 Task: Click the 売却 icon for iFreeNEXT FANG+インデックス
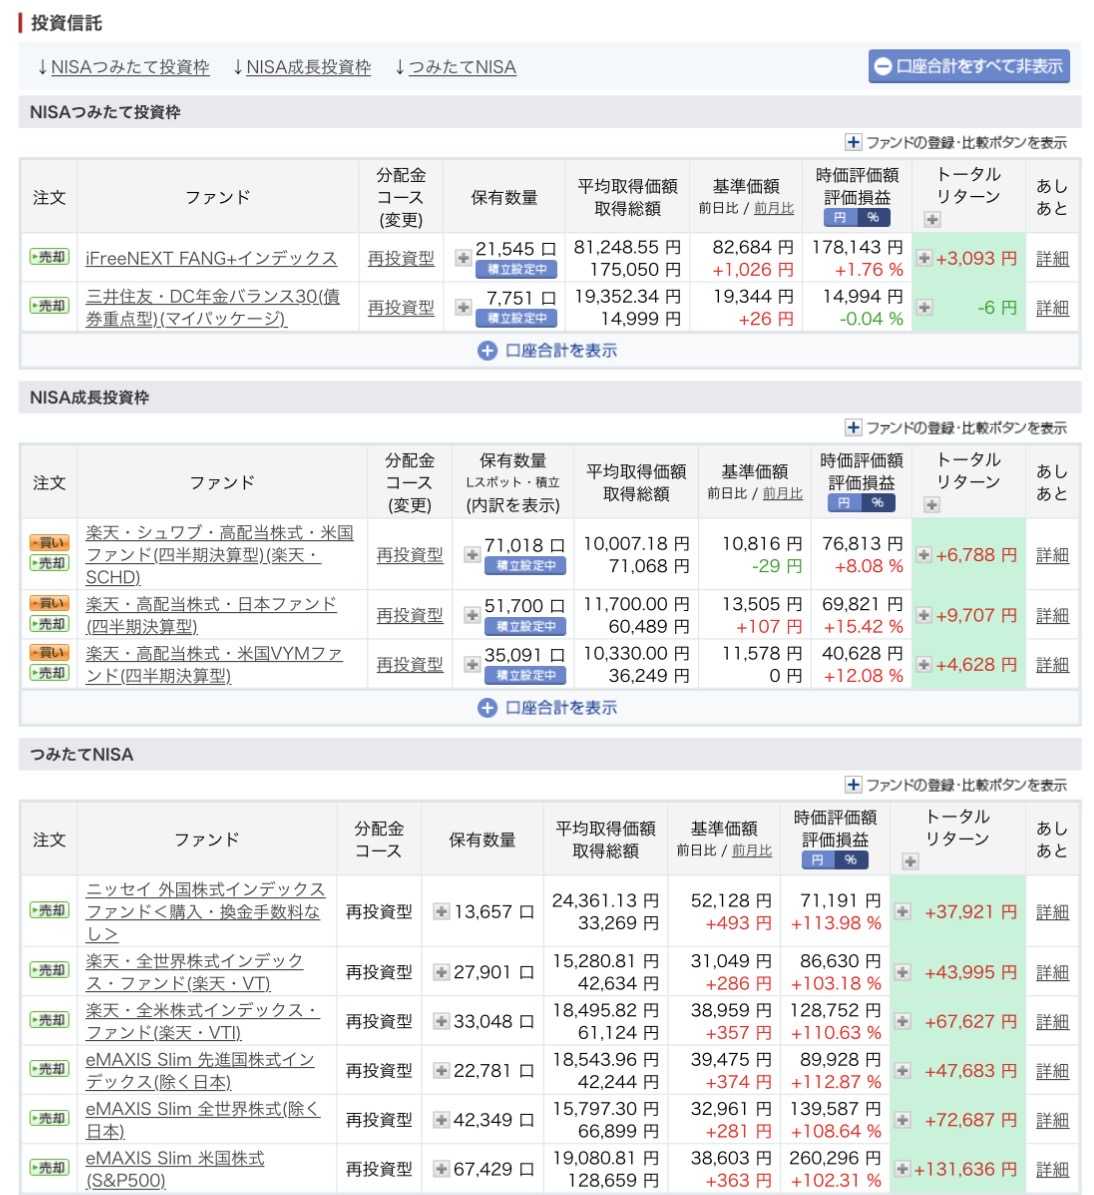[49, 257]
